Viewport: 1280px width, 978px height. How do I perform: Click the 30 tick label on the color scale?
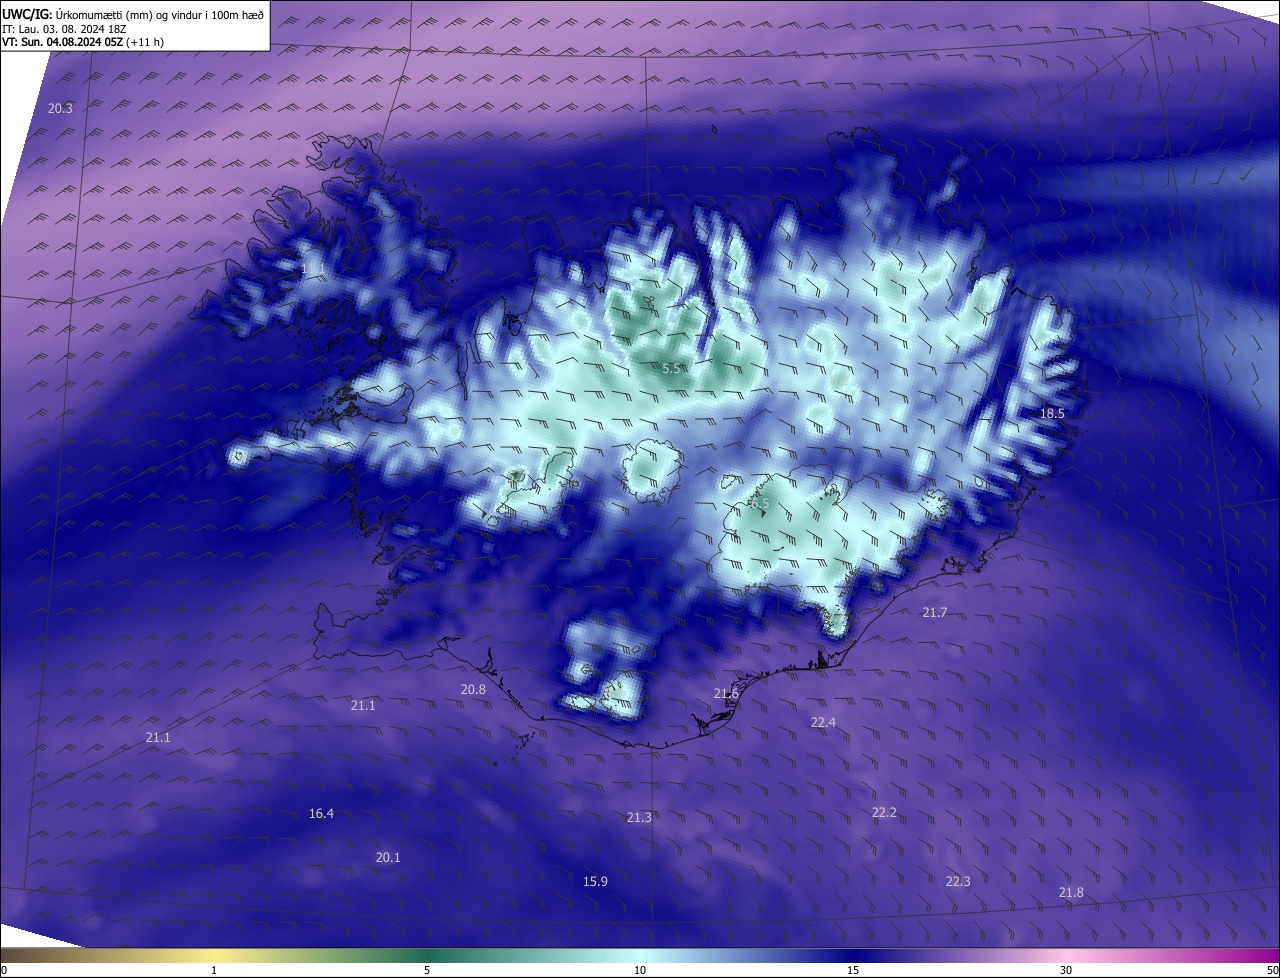1066,970
